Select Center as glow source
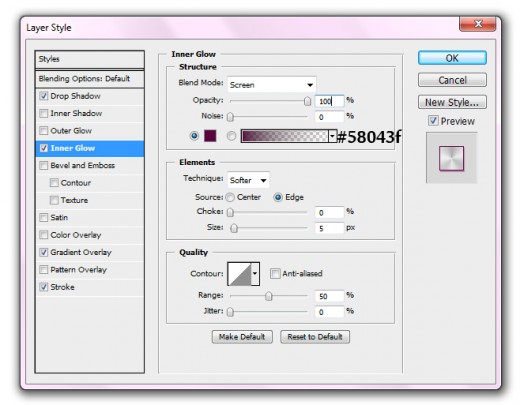 pyautogui.click(x=230, y=197)
